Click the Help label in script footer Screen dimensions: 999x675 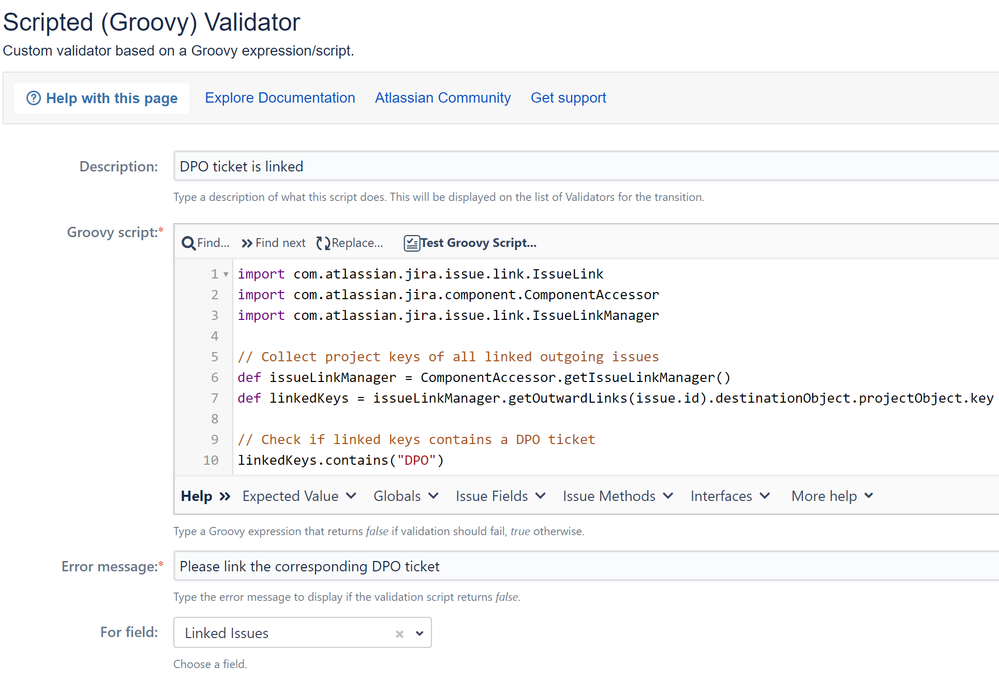tap(196, 496)
